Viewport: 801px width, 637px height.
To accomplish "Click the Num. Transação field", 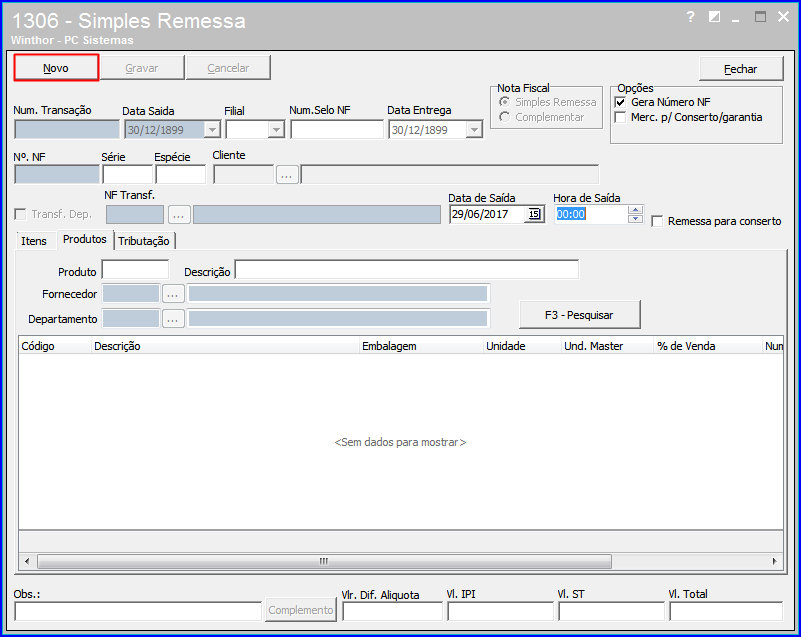I will tap(67, 130).
